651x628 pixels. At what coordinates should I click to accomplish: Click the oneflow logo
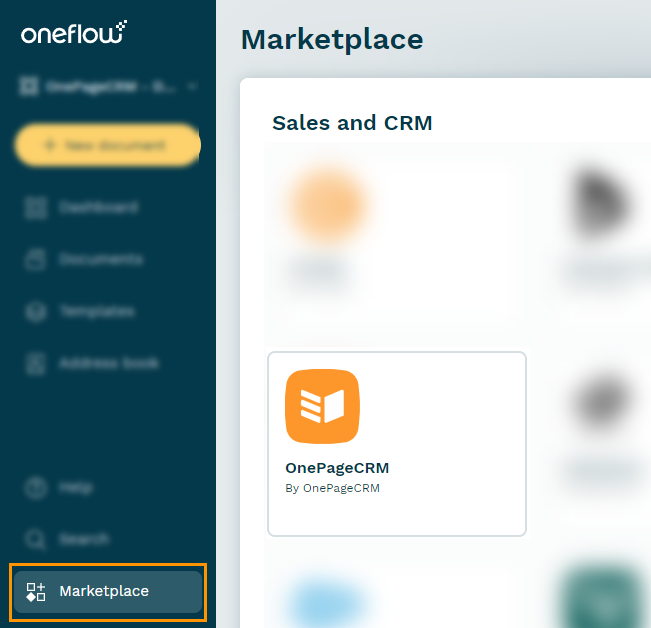(74, 32)
